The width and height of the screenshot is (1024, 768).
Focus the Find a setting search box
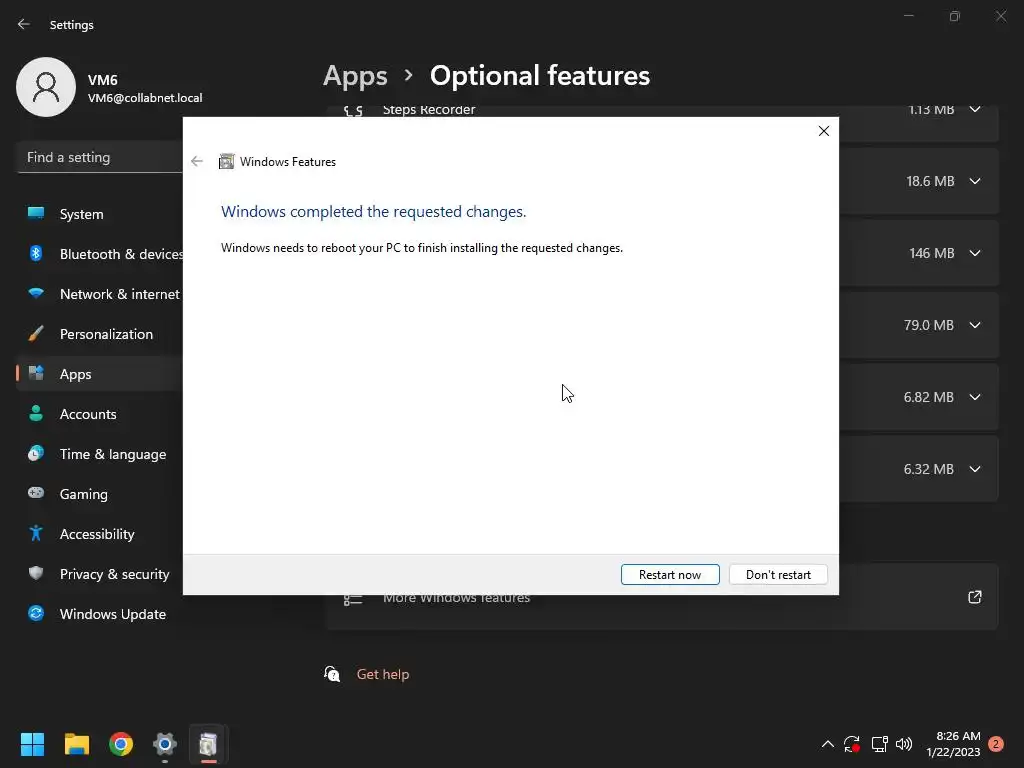coord(99,157)
